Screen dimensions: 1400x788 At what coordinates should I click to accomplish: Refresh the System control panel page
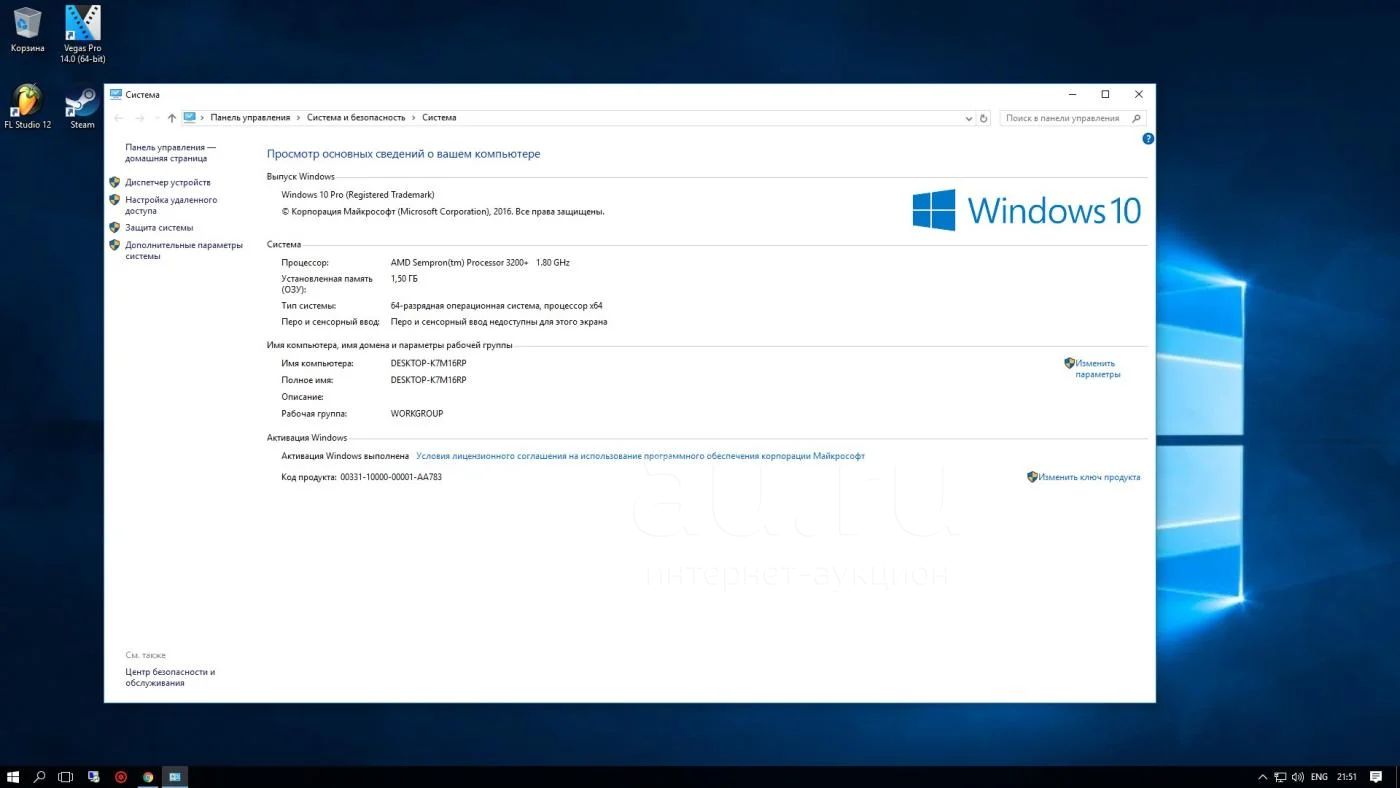[984, 118]
